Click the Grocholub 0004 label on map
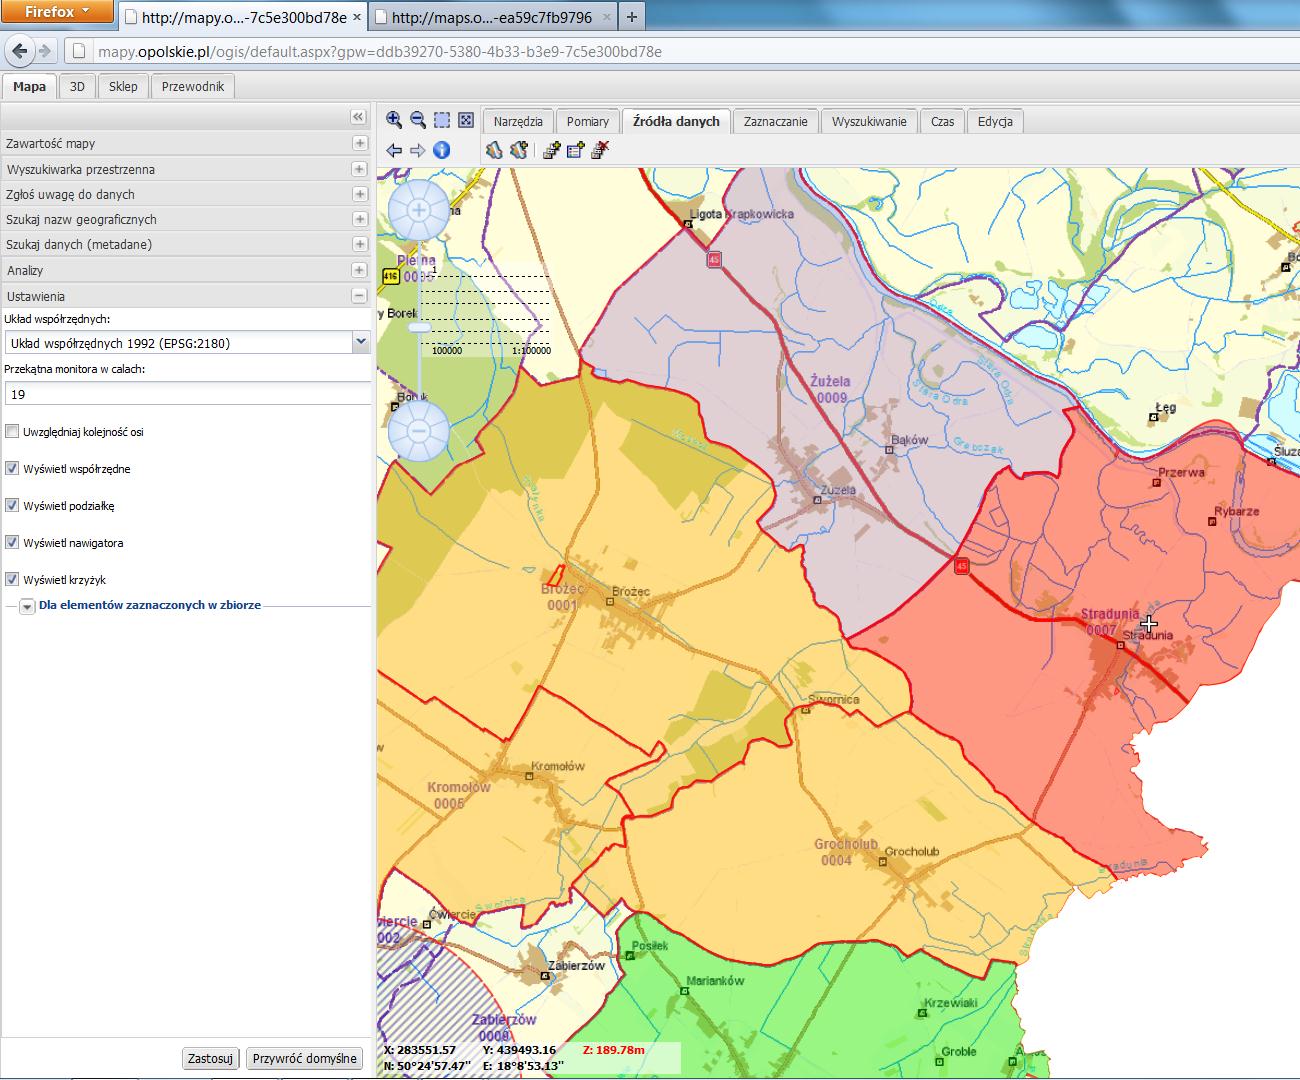The height and width of the screenshot is (1080, 1300). coord(845,852)
